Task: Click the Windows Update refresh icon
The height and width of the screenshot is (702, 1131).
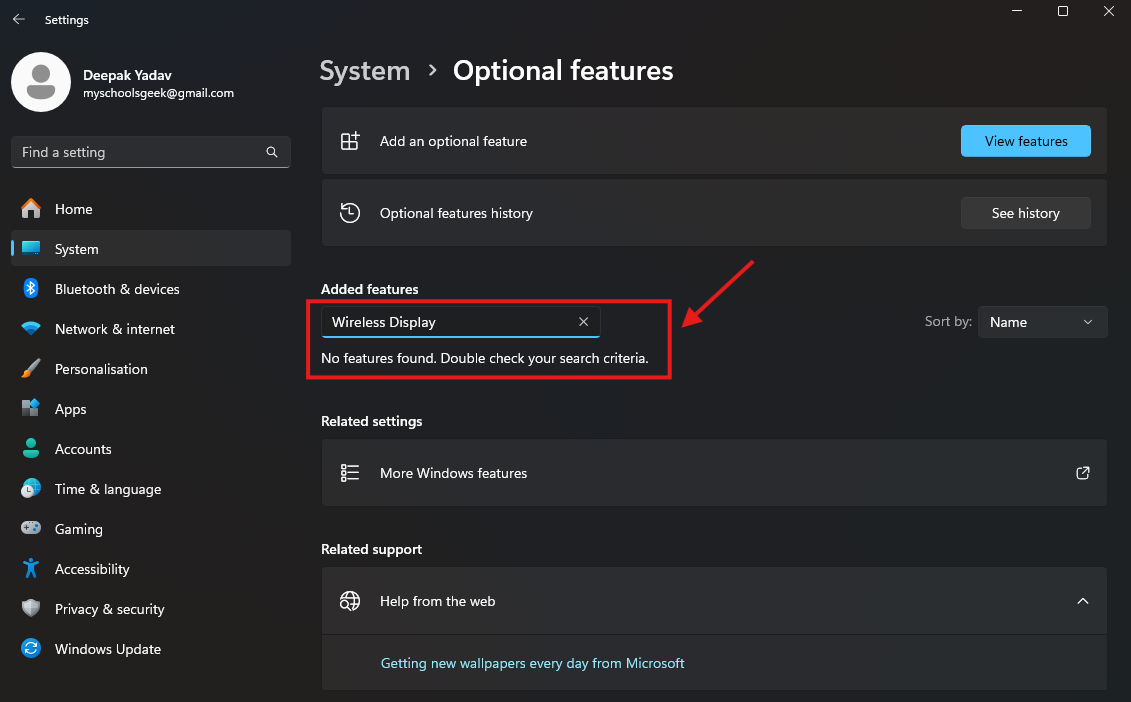Action: [x=31, y=649]
